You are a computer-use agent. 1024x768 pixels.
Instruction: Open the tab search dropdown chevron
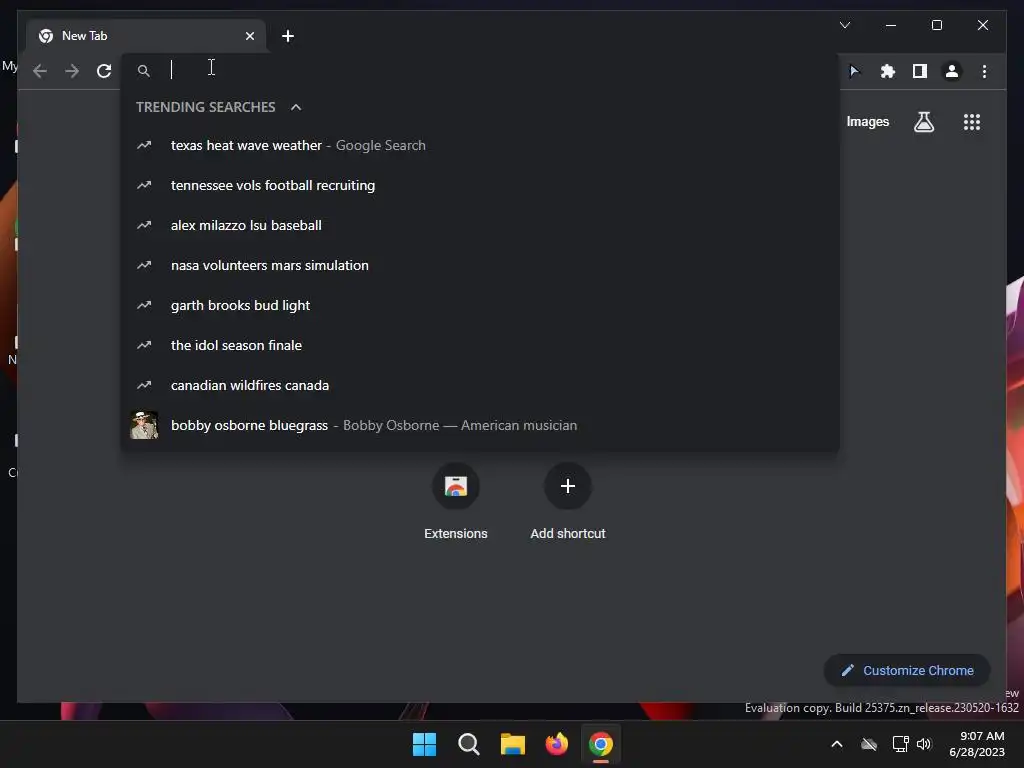[844, 25]
